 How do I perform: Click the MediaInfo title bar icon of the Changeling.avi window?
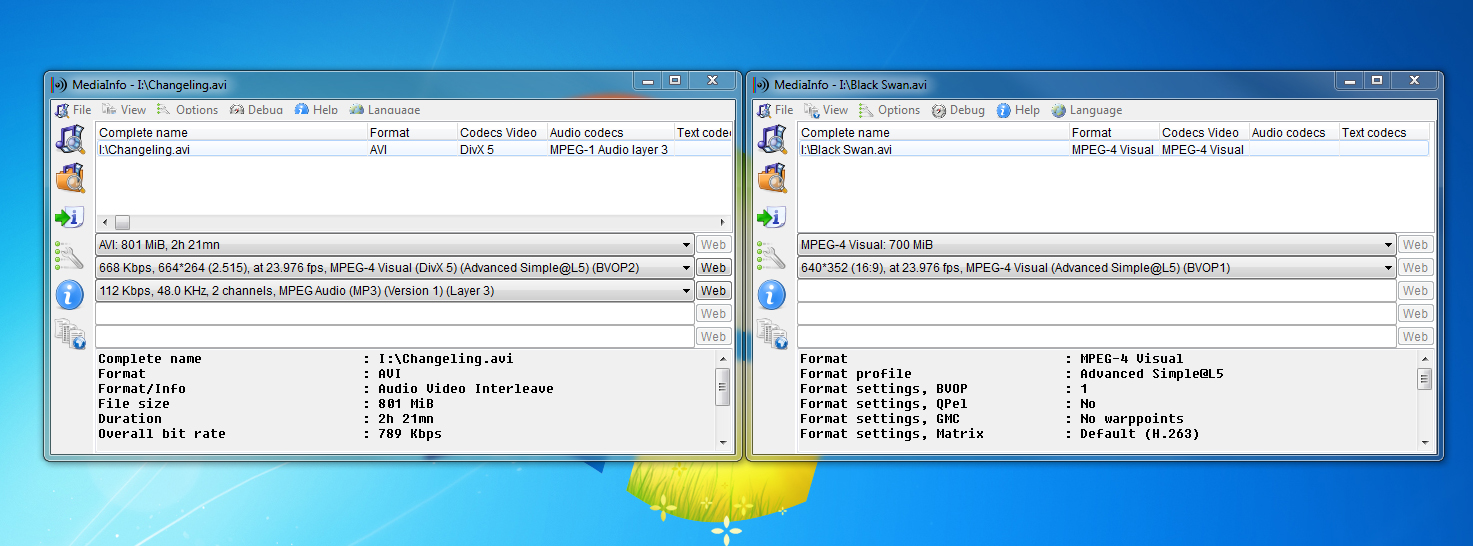coord(59,85)
